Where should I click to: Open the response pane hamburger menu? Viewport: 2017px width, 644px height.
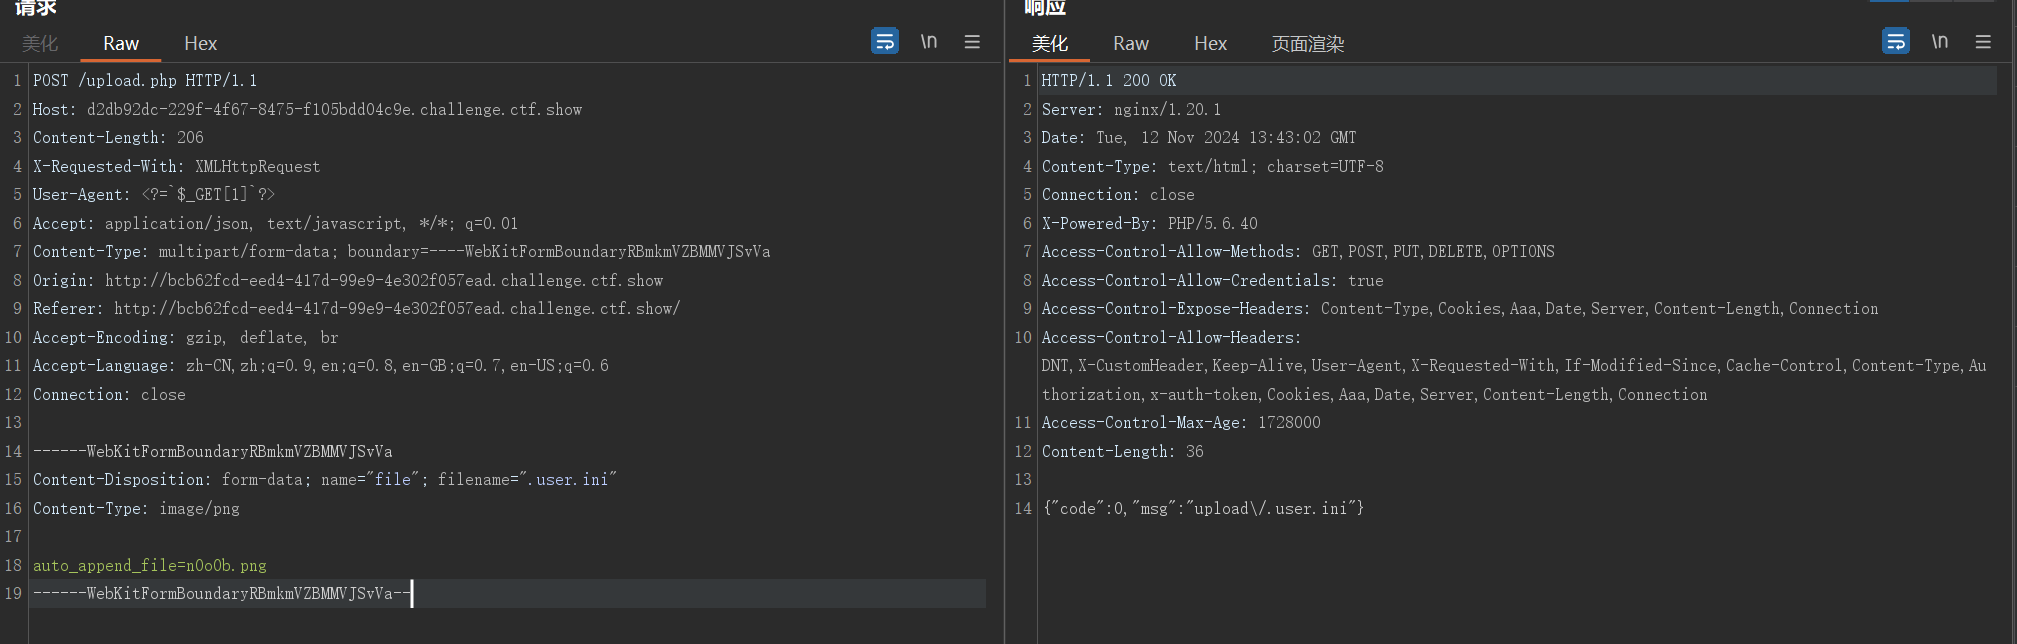point(1983,41)
